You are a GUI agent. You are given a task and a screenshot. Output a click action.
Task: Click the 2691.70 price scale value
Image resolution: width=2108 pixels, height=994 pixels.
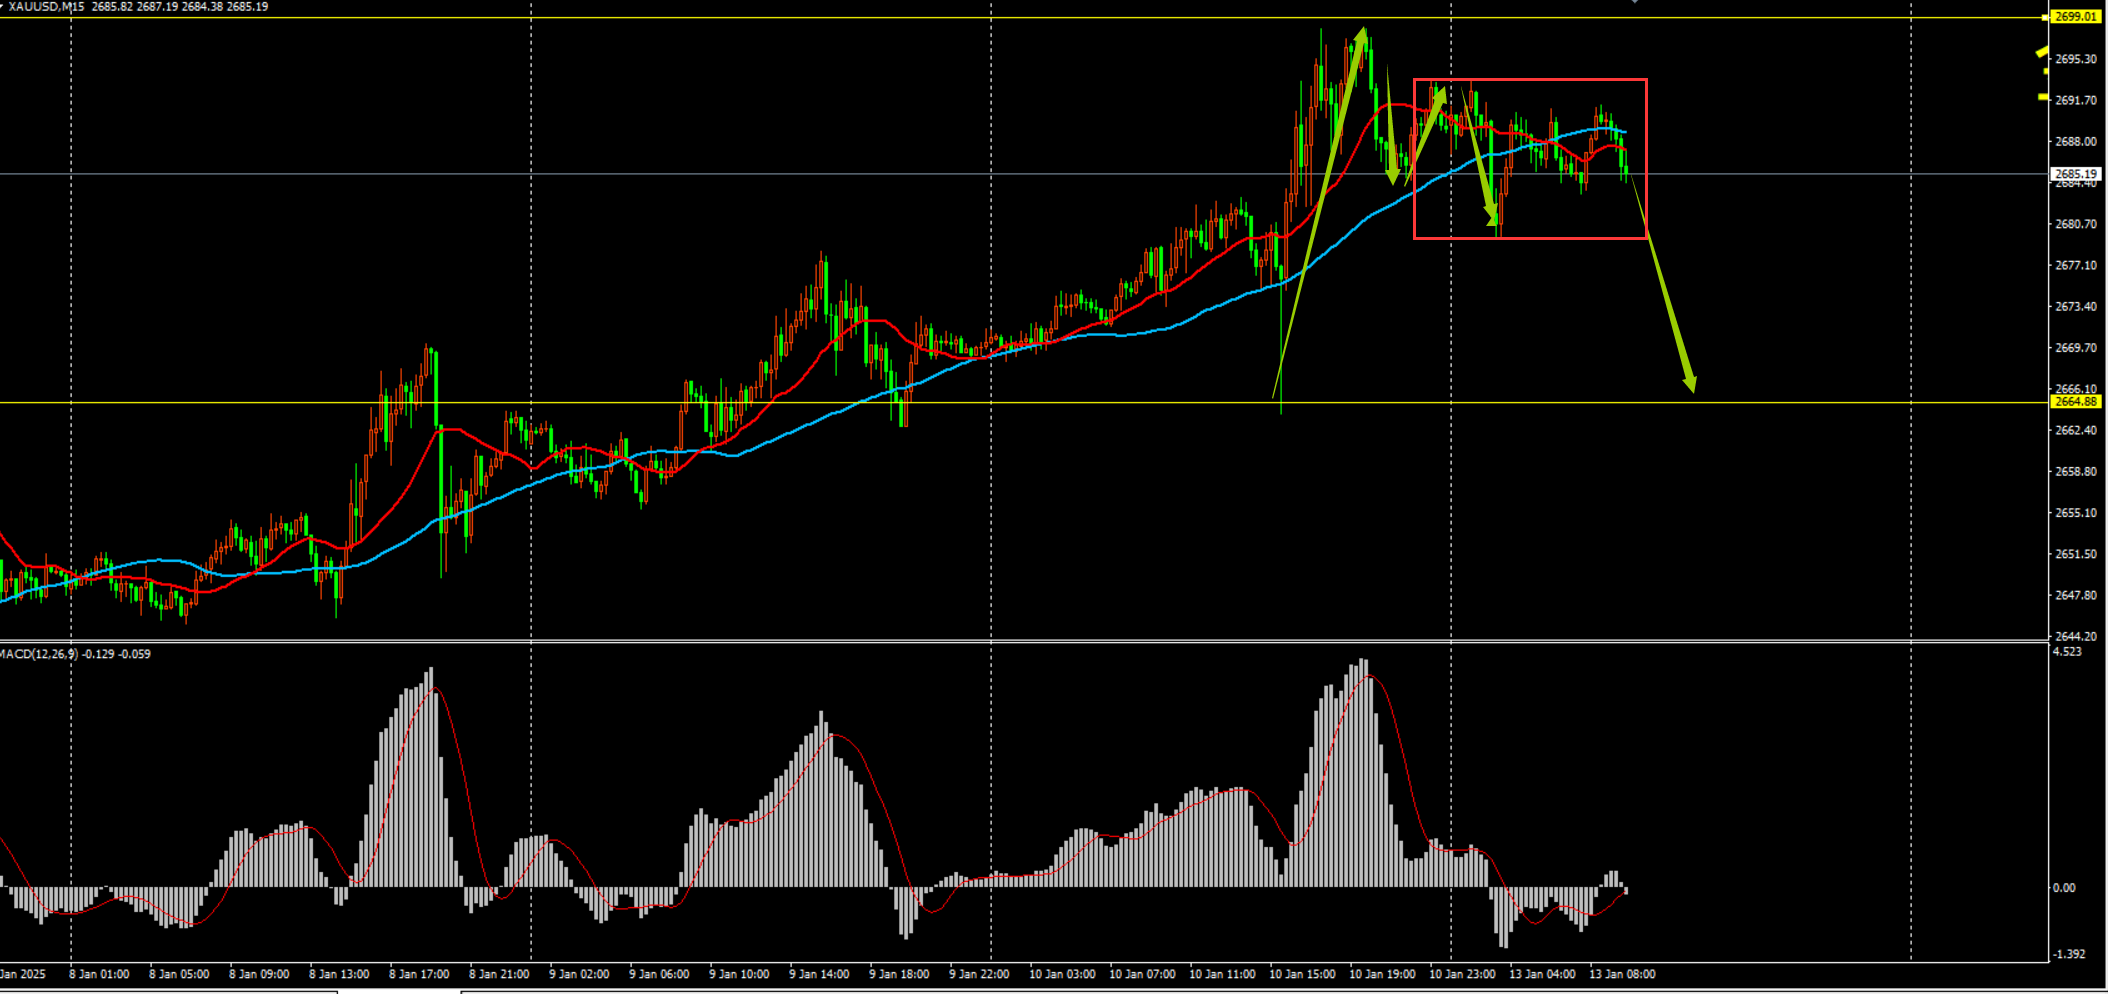(x=2076, y=101)
